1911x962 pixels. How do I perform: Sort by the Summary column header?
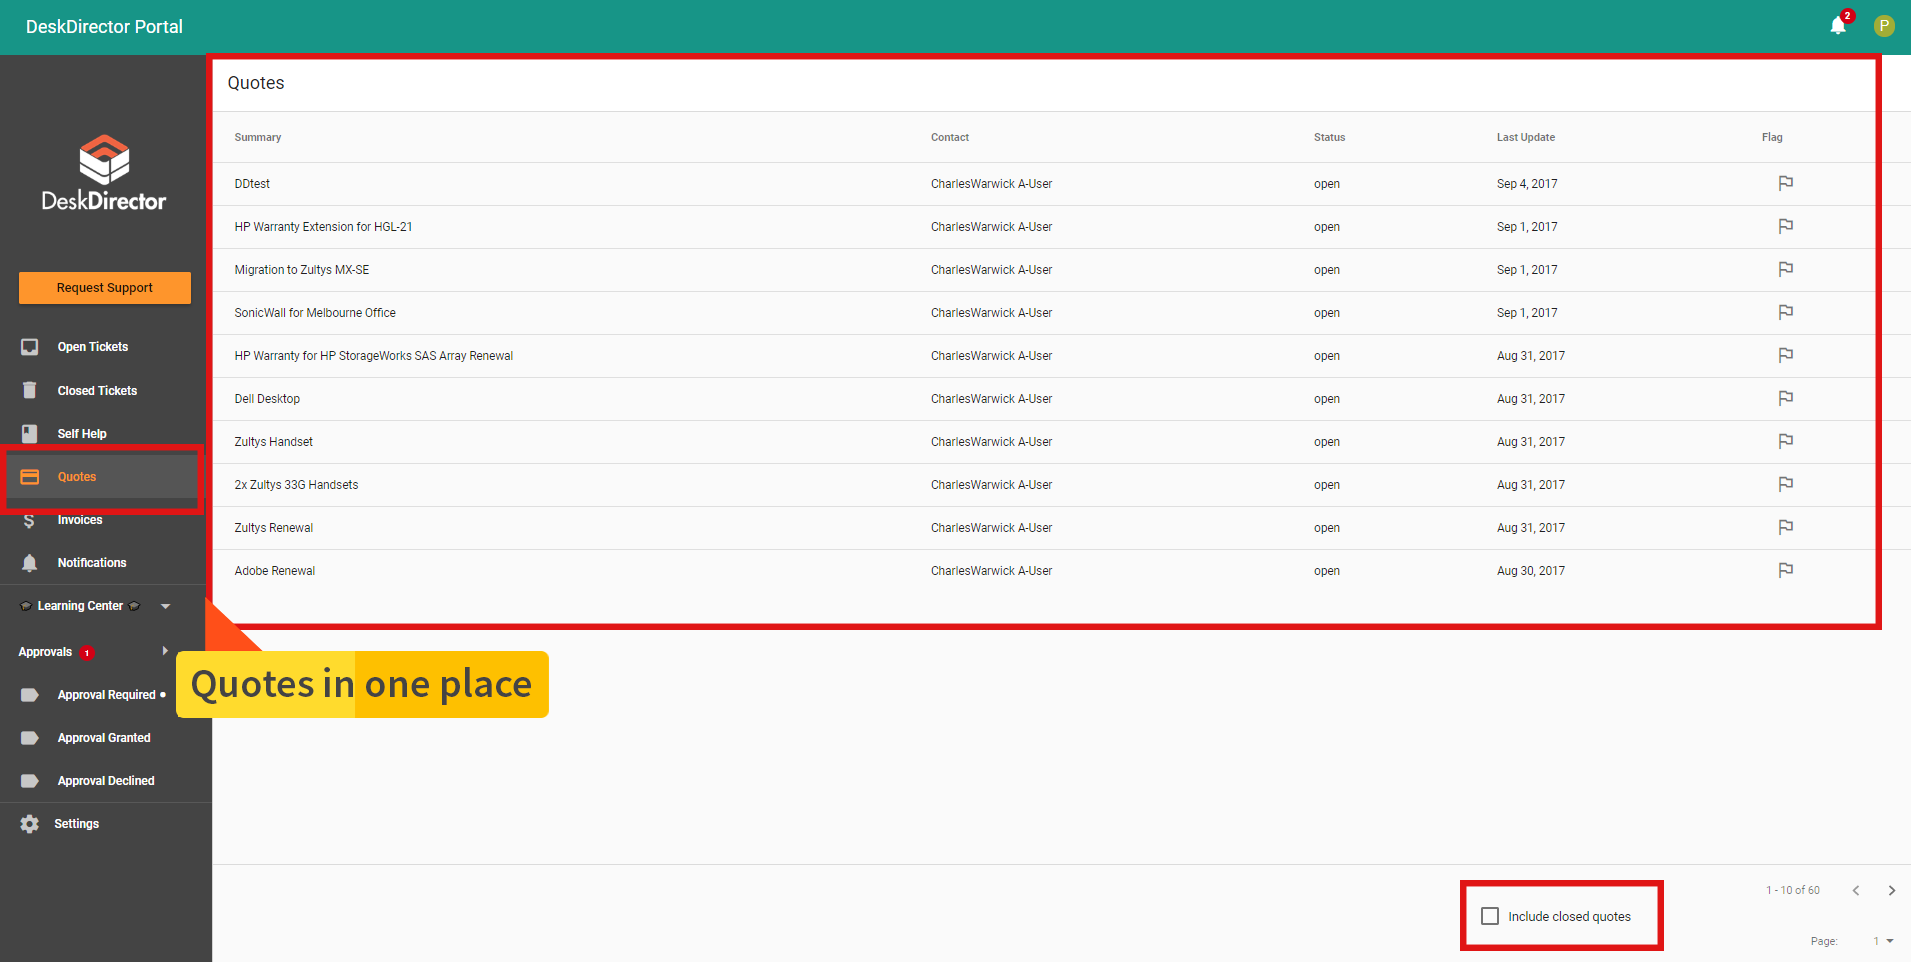[258, 137]
